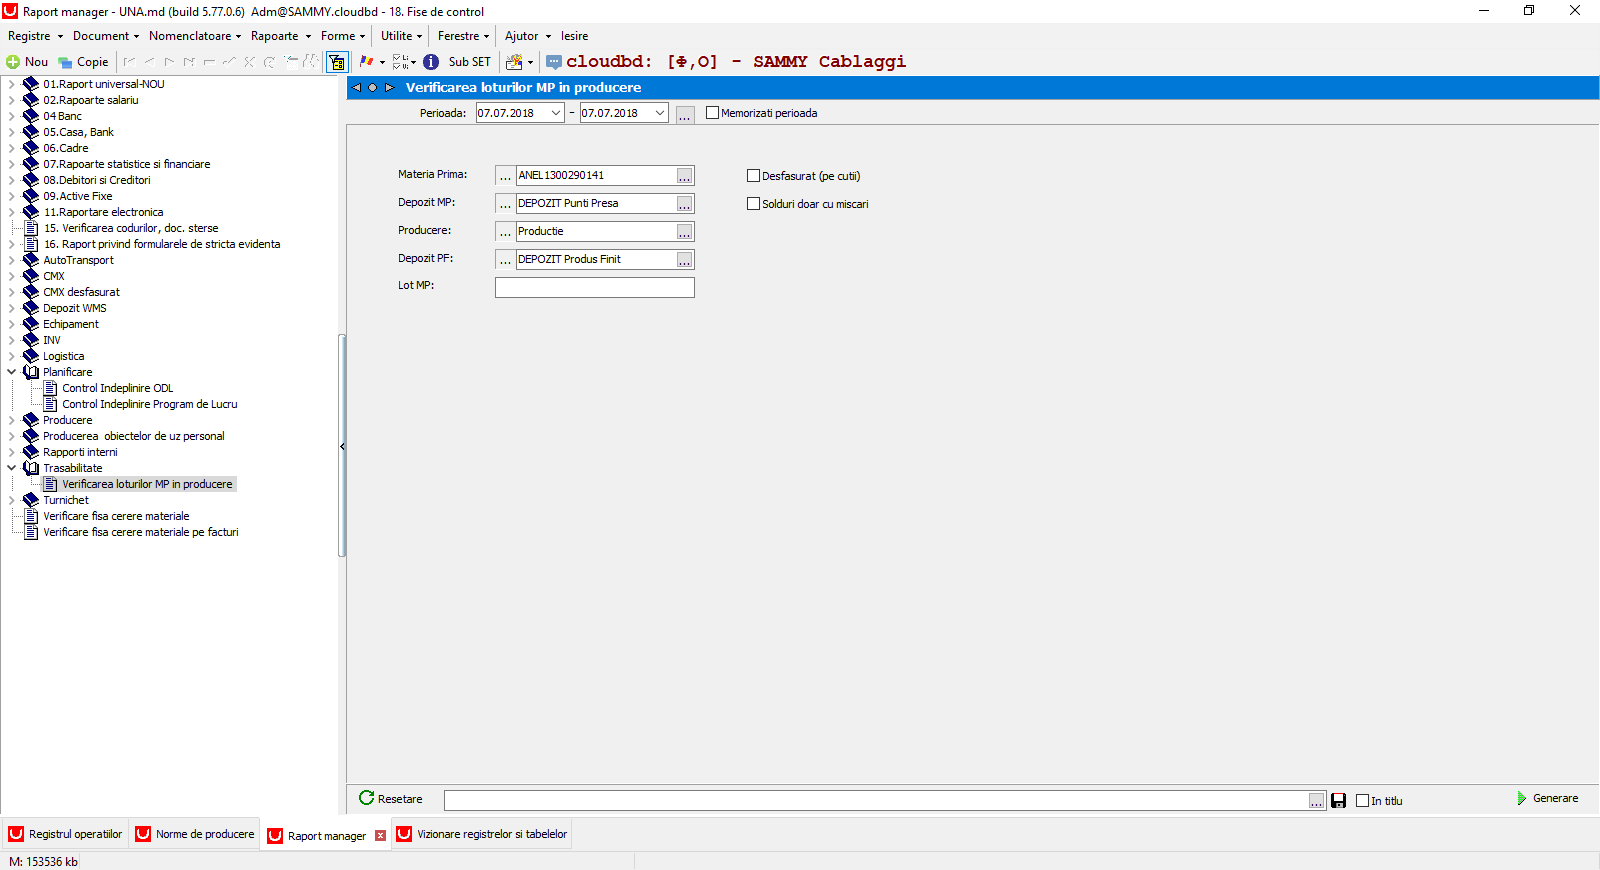The height and width of the screenshot is (870, 1600).
Task: Click the next arrow in report header
Action: coord(390,88)
